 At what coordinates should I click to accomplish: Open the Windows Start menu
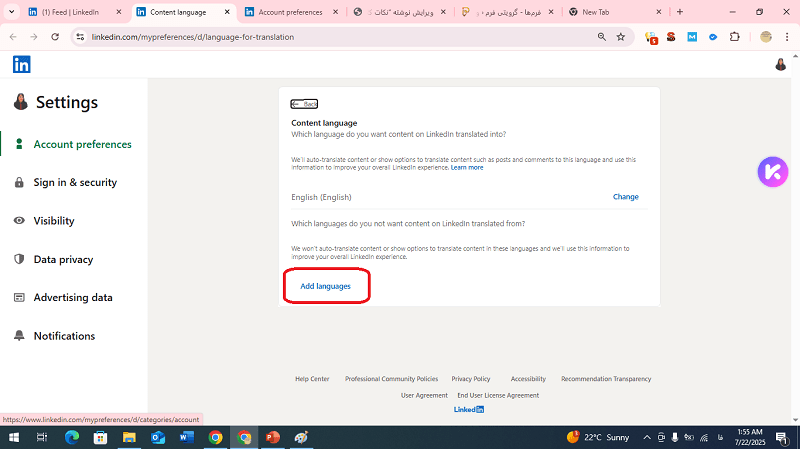[14, 437]
